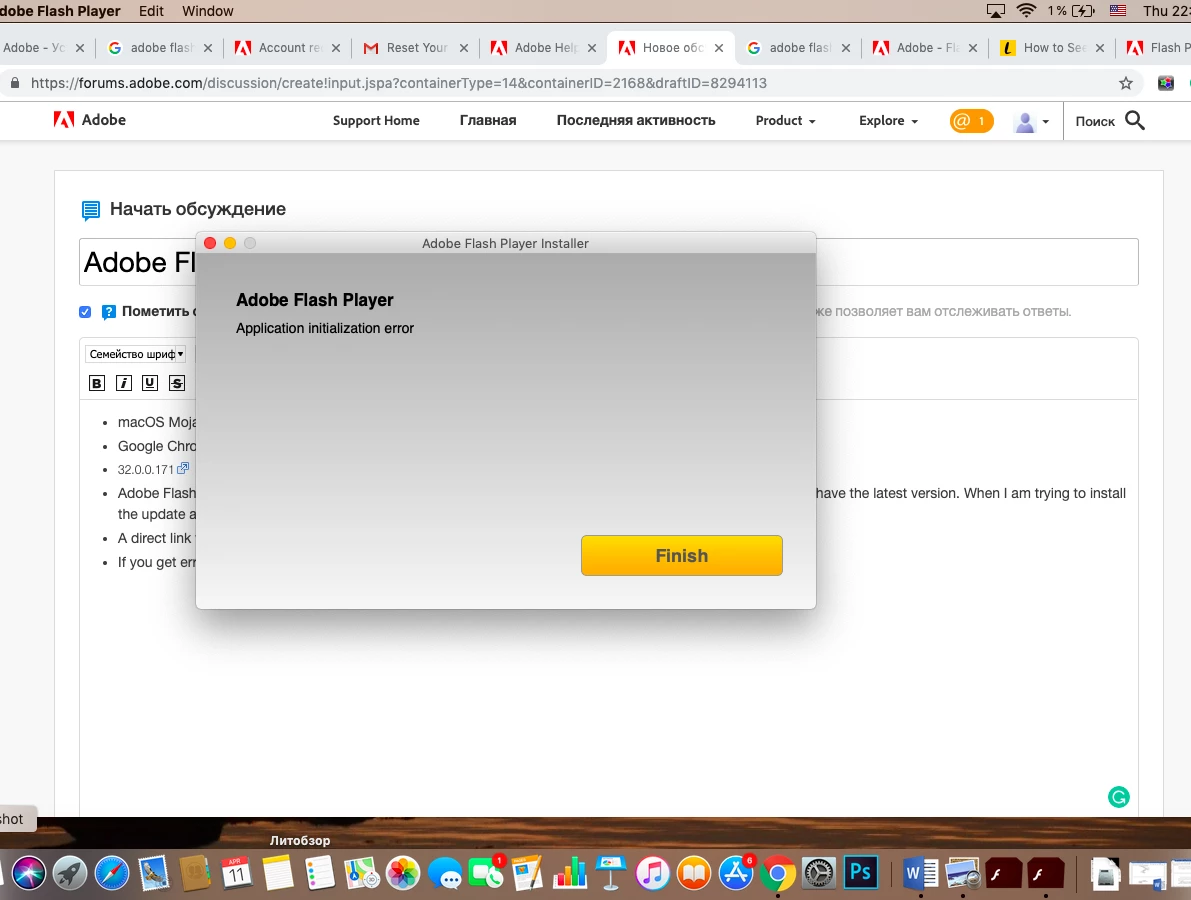Open iBooks orange icon in dock
Viewport: 1191px width, 900px height.
(694, 873)
